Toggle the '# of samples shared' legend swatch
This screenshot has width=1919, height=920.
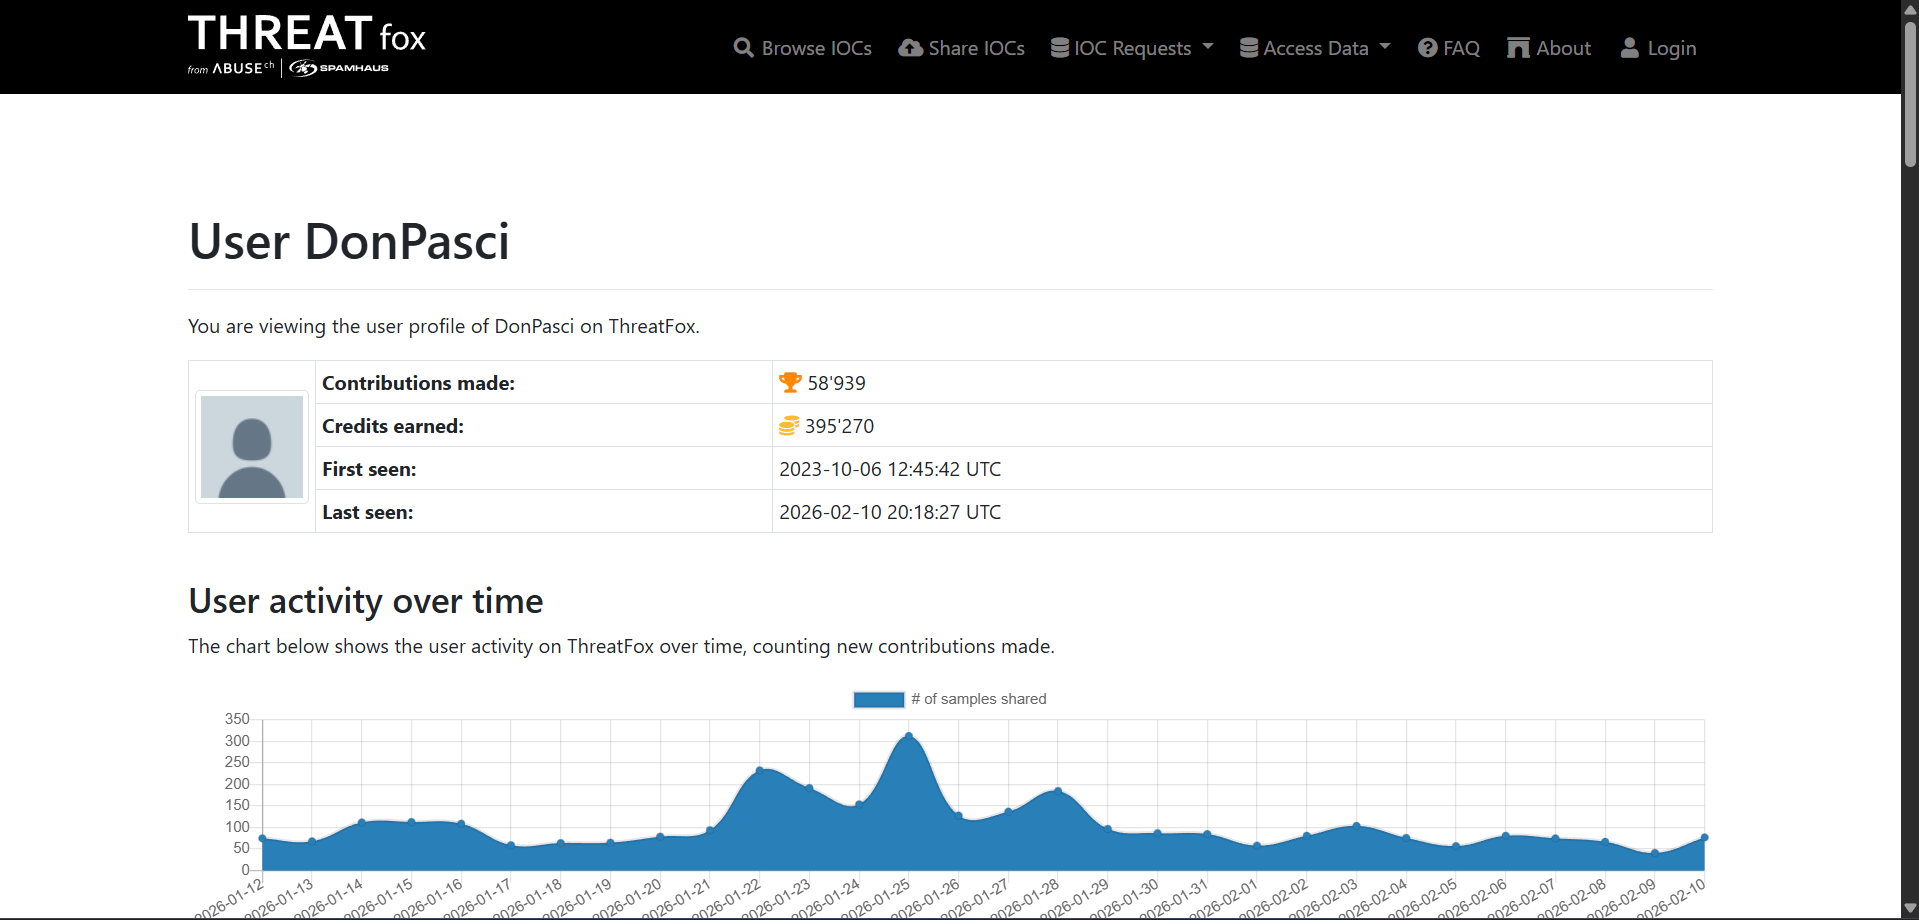coord(879,699)
